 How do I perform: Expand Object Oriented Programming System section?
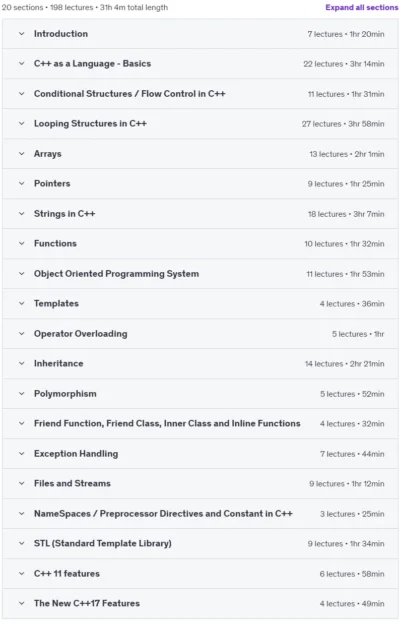tap(200, 274)
